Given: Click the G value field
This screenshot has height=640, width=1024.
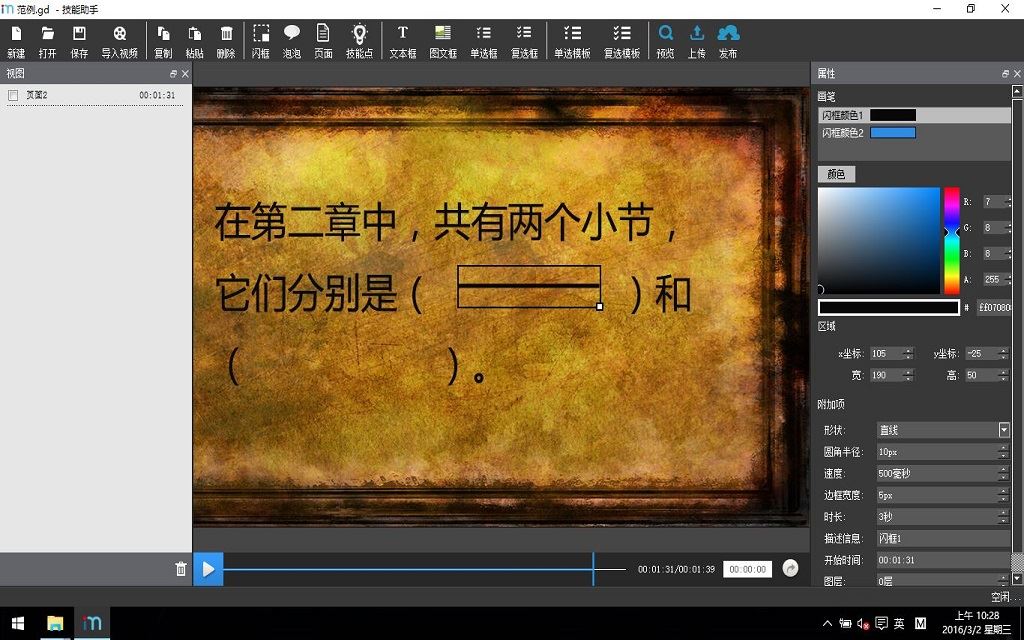Looking at the screenshot, I should click(x=996, y=227).
